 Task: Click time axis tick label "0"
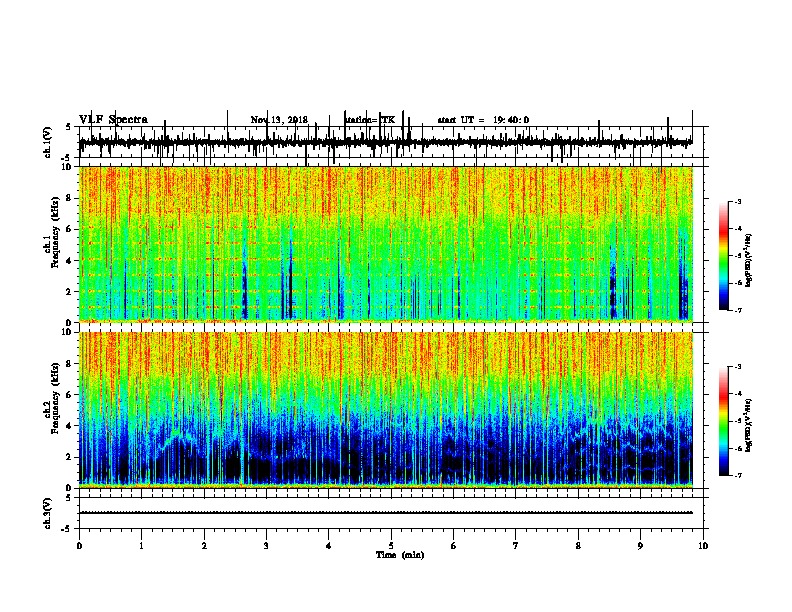click(x=79, y=546)
